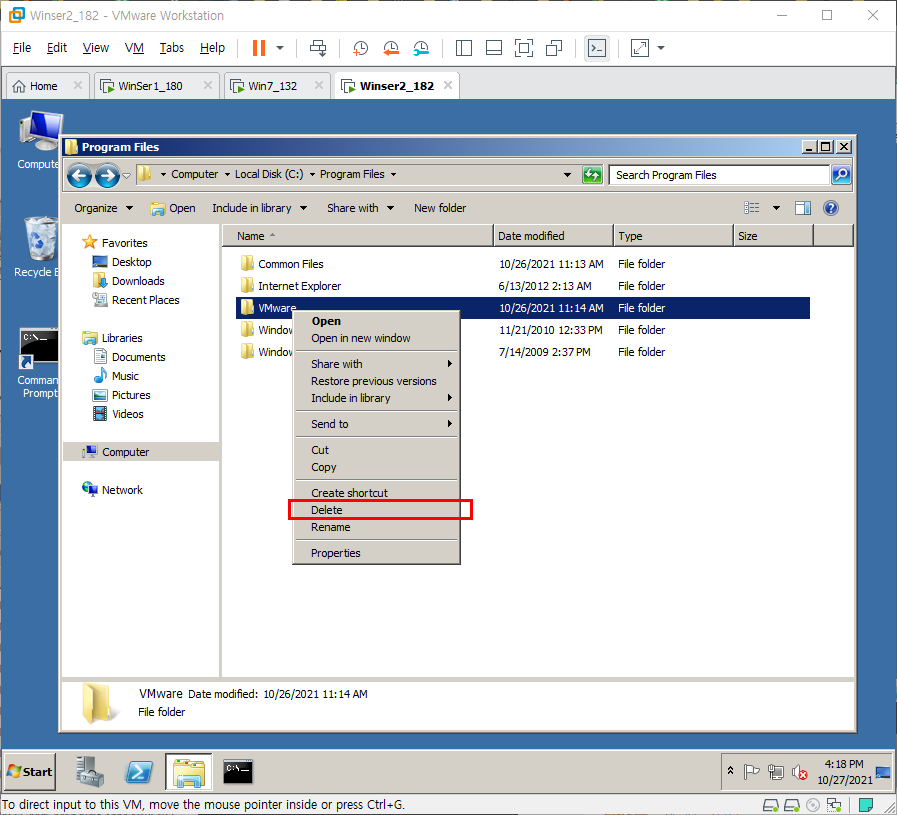Click the stretch guest display icon
Image resolution: width=897 pixels, height=815 pixels.
640,48
